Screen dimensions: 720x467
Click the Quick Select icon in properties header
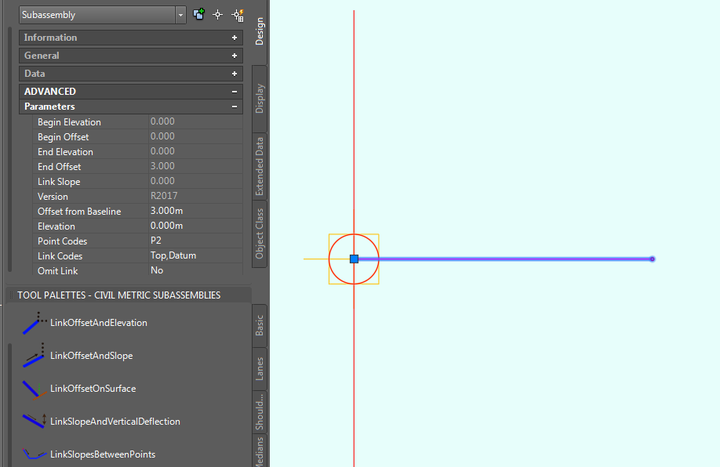pyautogui.click(x=237, y=15)
